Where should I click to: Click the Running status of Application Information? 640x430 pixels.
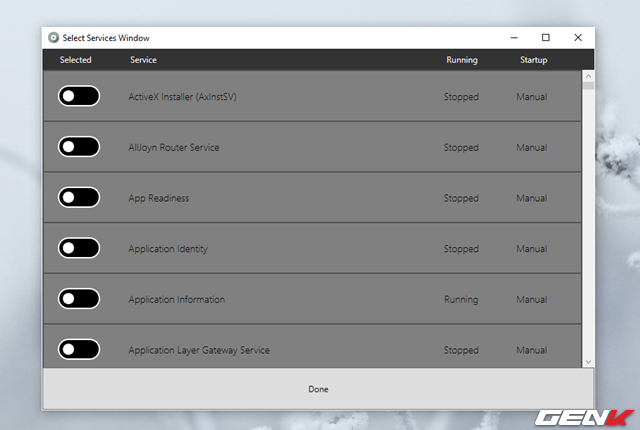[x=461, y=299]
